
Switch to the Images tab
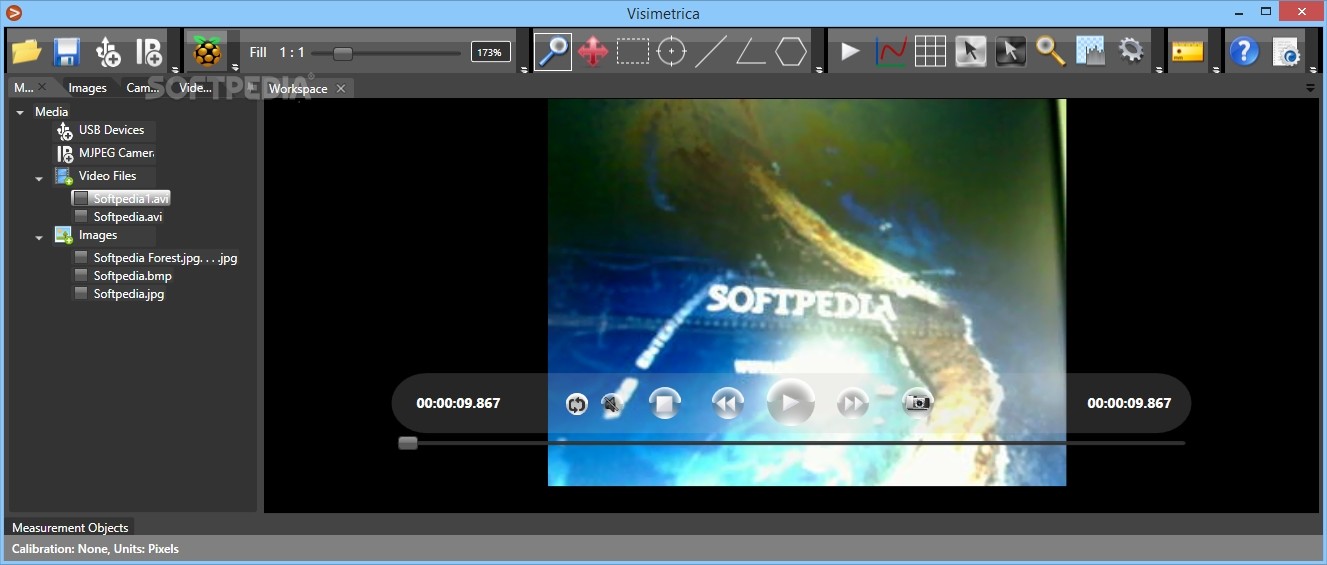tap(87, 88)
